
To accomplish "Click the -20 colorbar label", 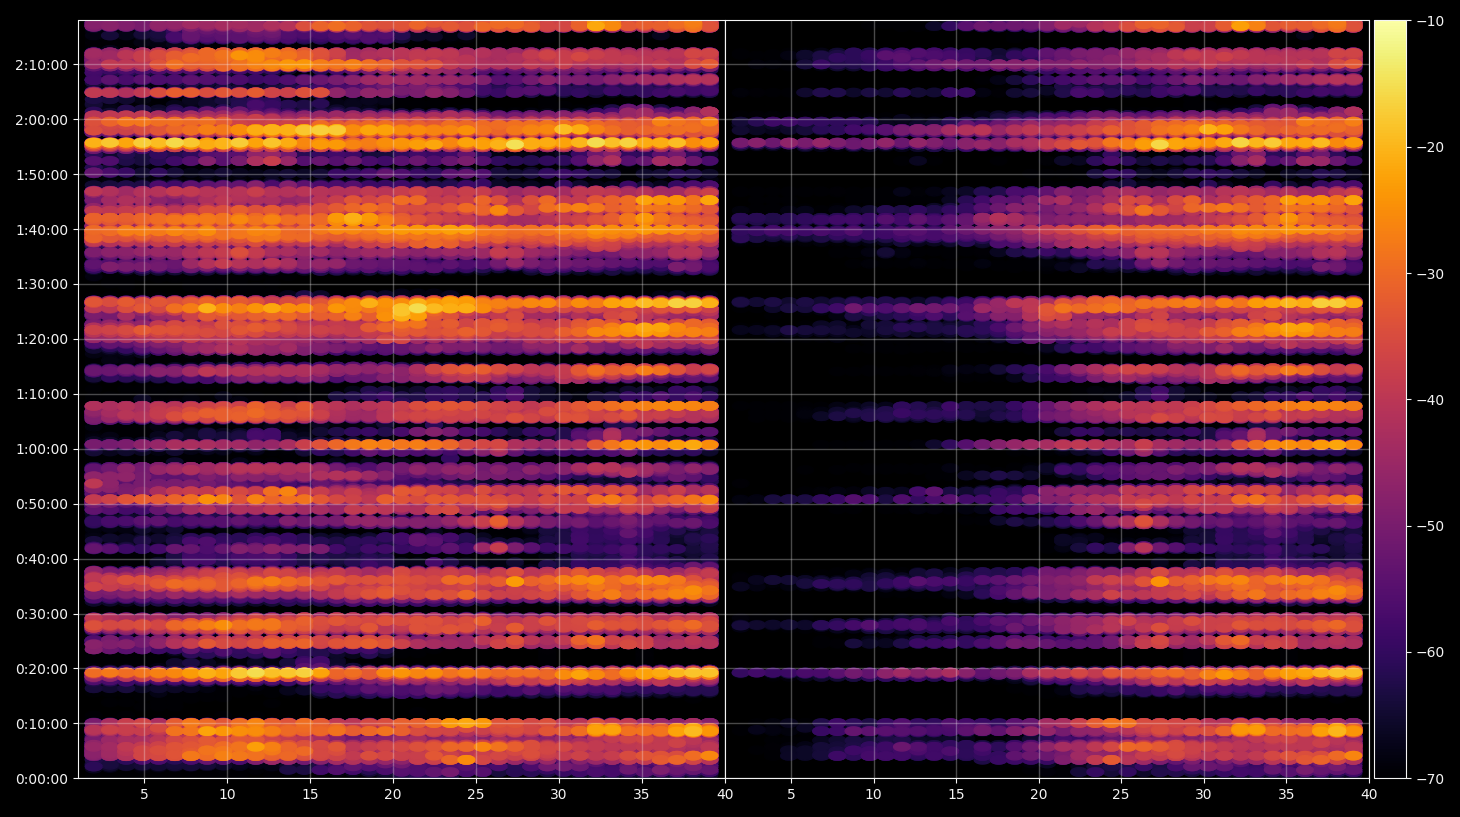I will point(1430,147).
